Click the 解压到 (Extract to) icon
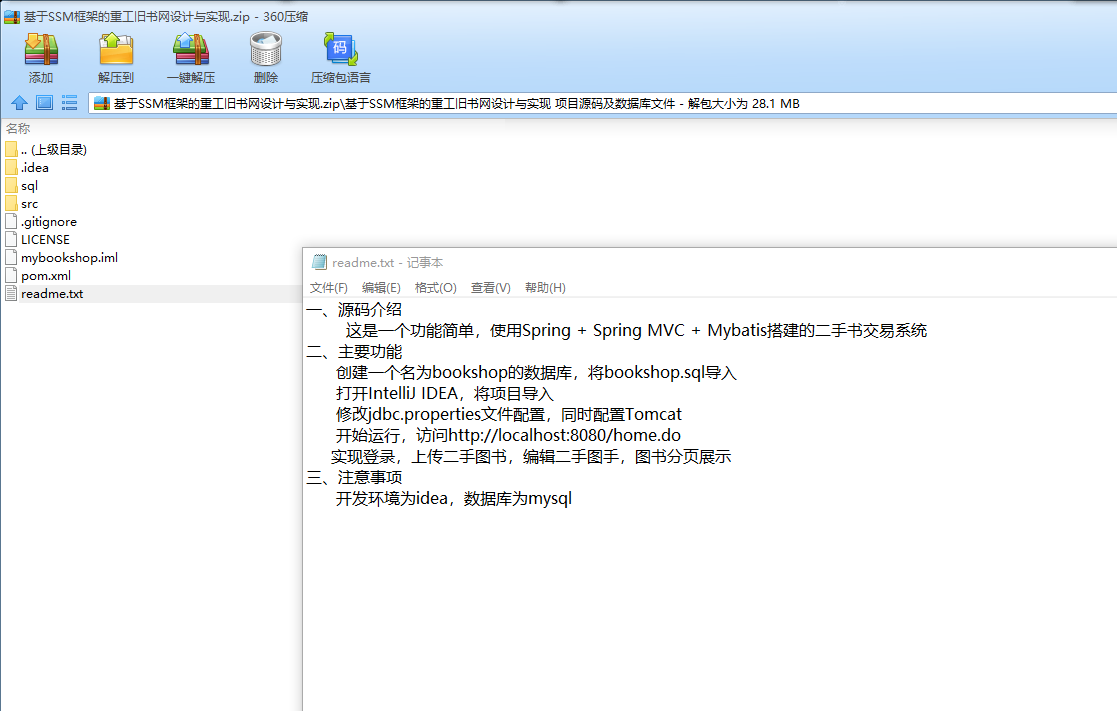 116,50
